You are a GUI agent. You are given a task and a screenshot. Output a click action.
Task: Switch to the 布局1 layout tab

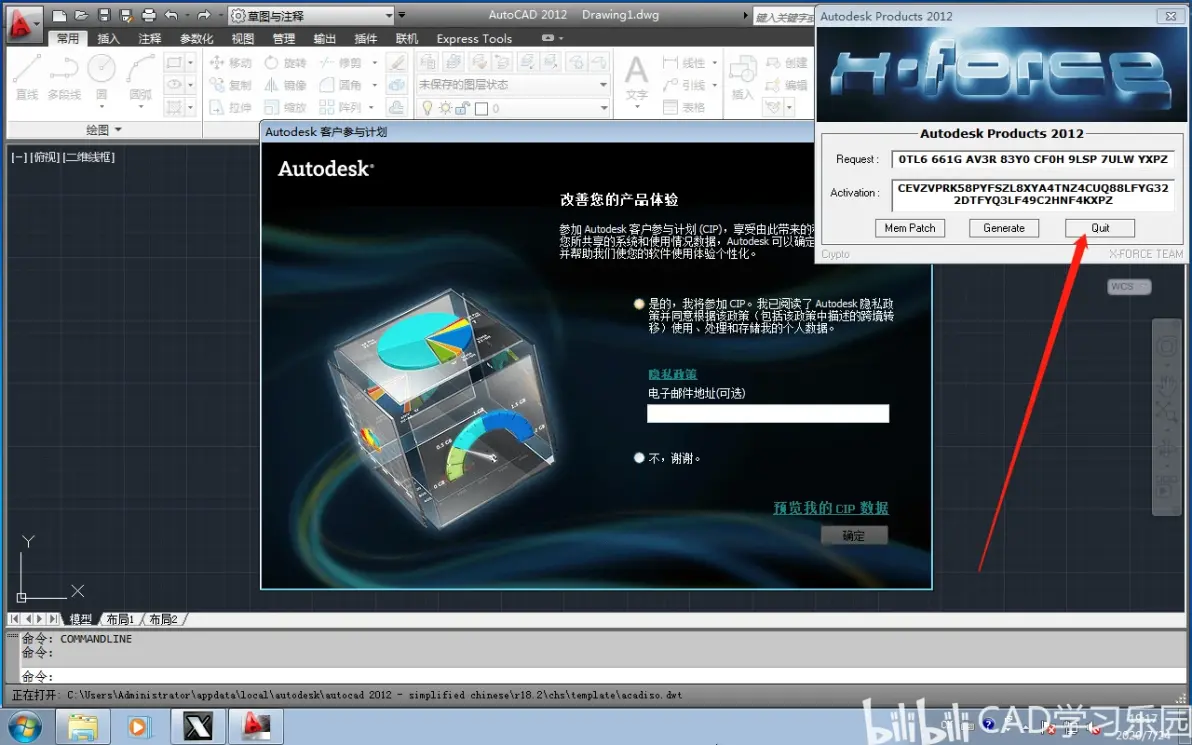[x=120, y=619]
